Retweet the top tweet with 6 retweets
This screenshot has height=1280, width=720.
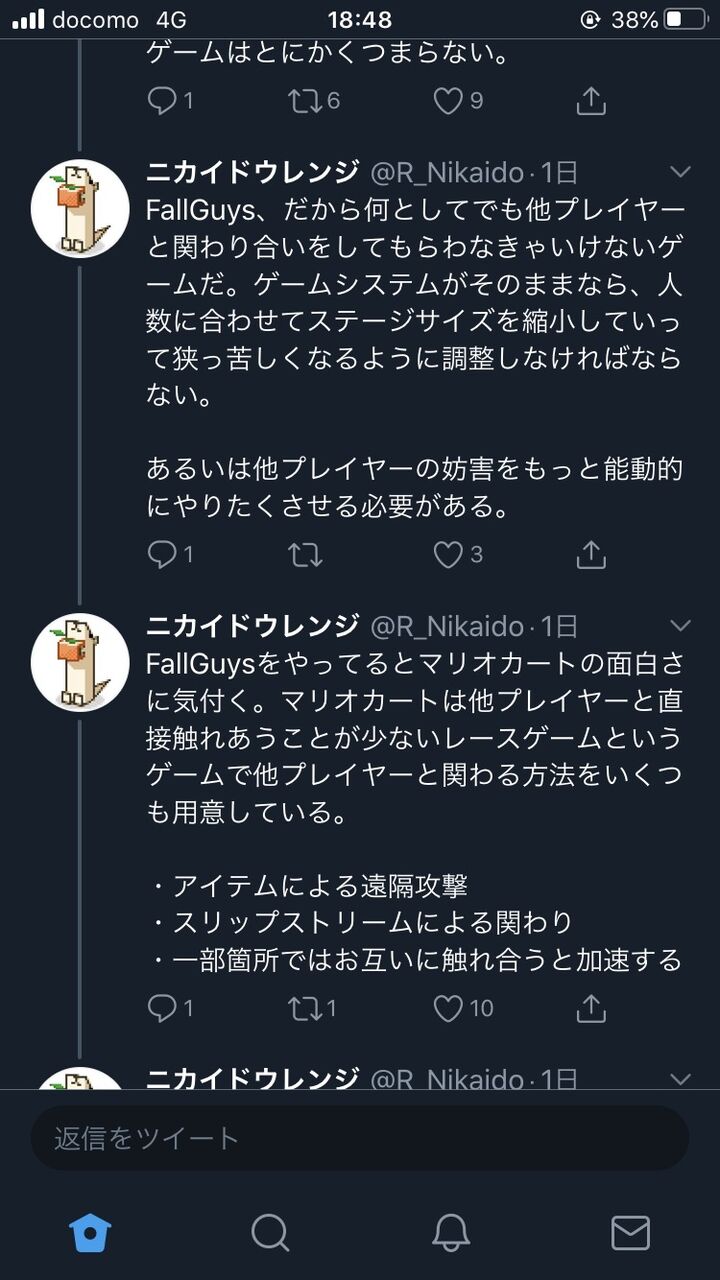[304, 101]
